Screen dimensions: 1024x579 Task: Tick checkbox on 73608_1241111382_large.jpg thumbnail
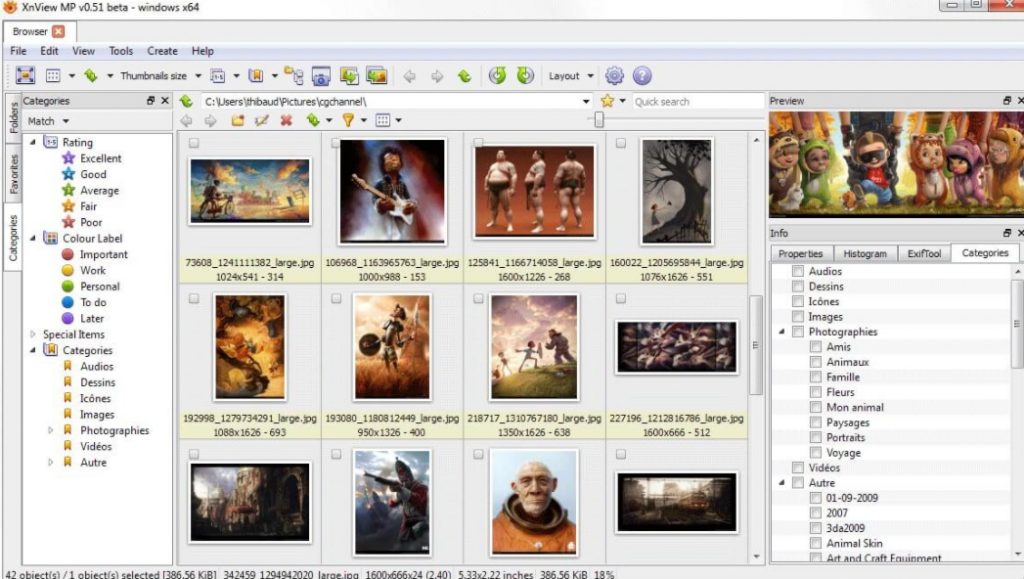pos(194,143)
